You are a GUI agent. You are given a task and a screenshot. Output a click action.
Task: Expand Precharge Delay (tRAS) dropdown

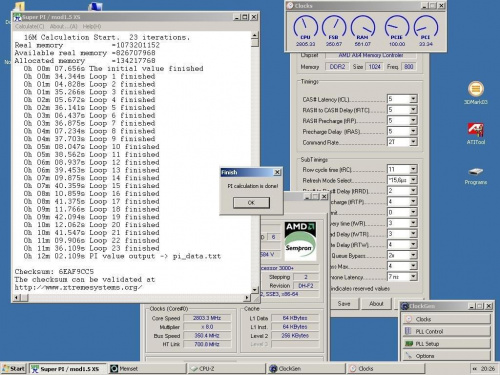click(x=413, y=131)
